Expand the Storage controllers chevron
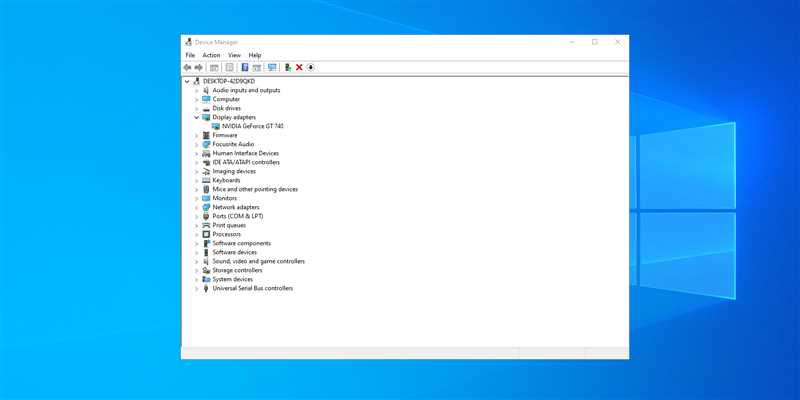 [196, 270]
